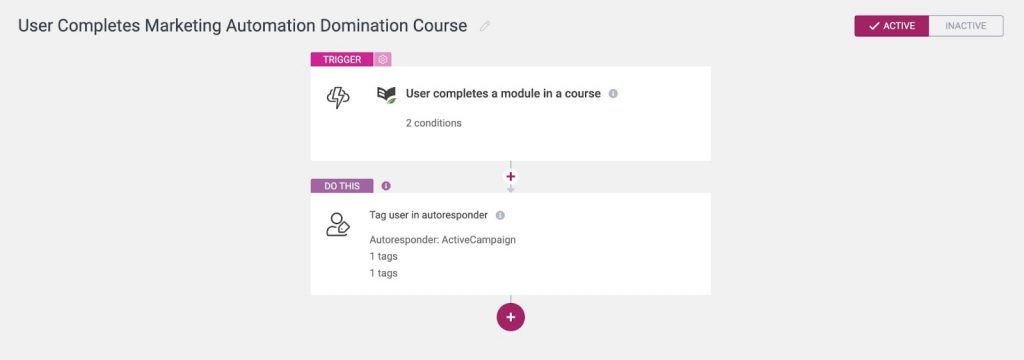The image size is (1024, 360).
Task: Open trigger settings gear icon
Action: pos(383,59)
